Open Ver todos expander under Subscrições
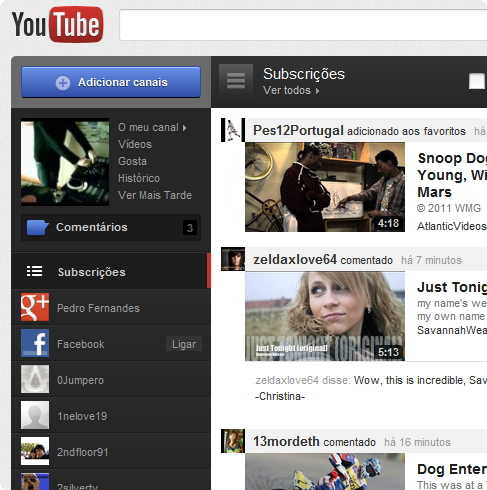This screenshot has width=487, height=490. [291, 90]
